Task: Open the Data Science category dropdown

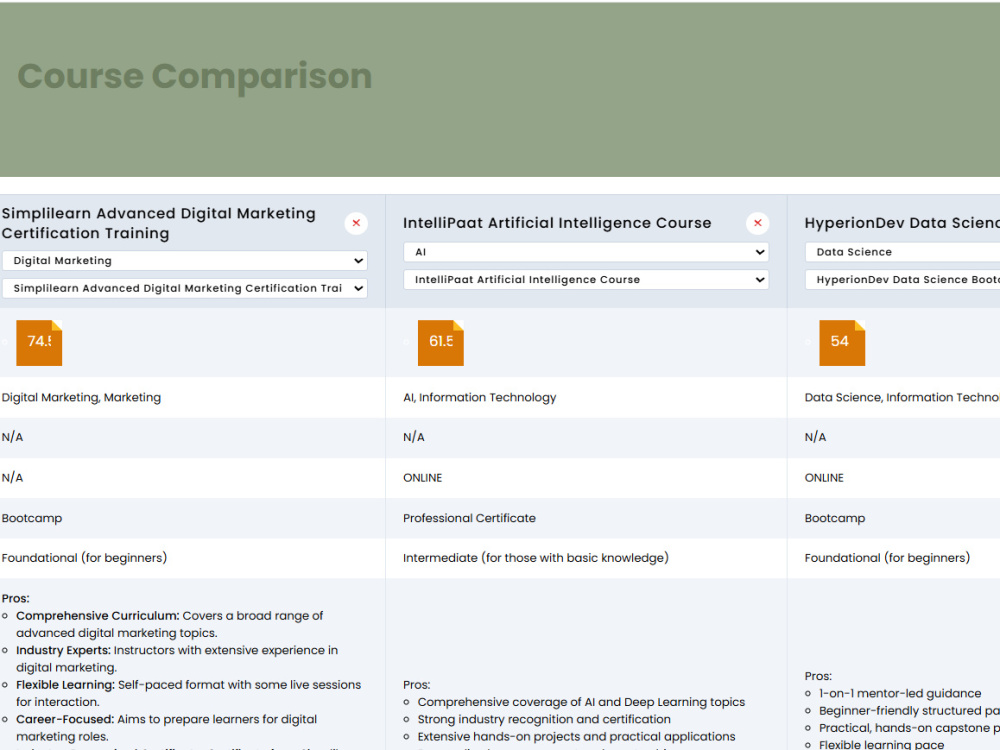Action: click(902, 252)
